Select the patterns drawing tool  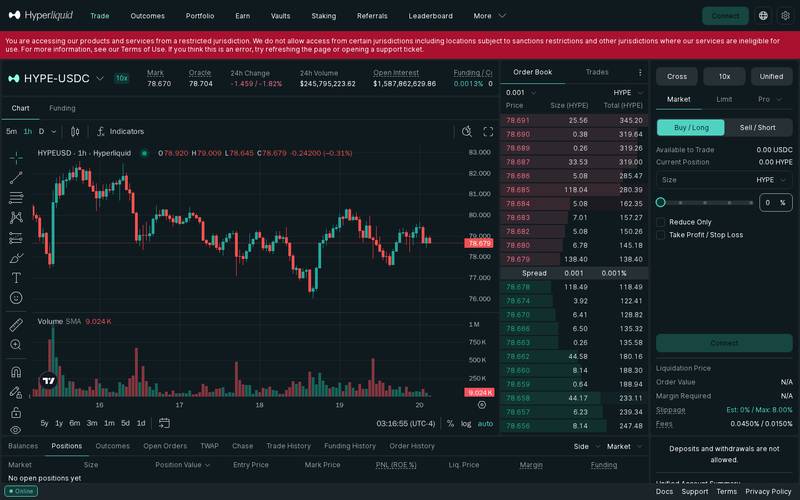pyautogui.click(x=16, y=217)
